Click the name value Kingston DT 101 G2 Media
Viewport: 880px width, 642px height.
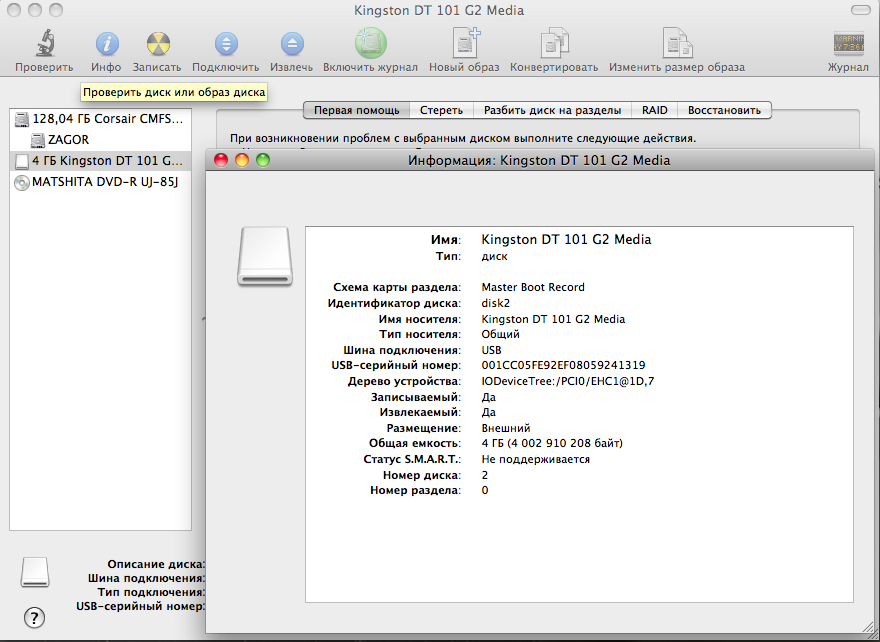[x=566, y=240]
